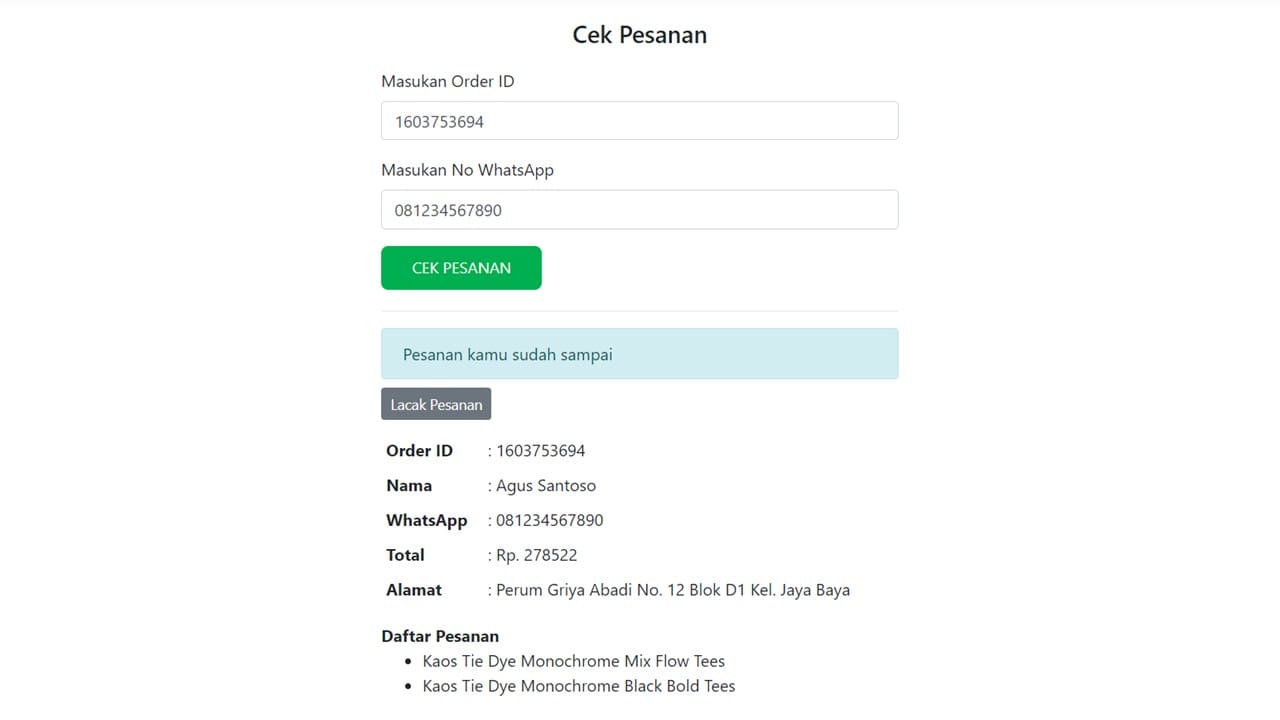Click the bold Order ID detail row label
This screenshot has height=720, width=1280.
[x=419, y=451]
